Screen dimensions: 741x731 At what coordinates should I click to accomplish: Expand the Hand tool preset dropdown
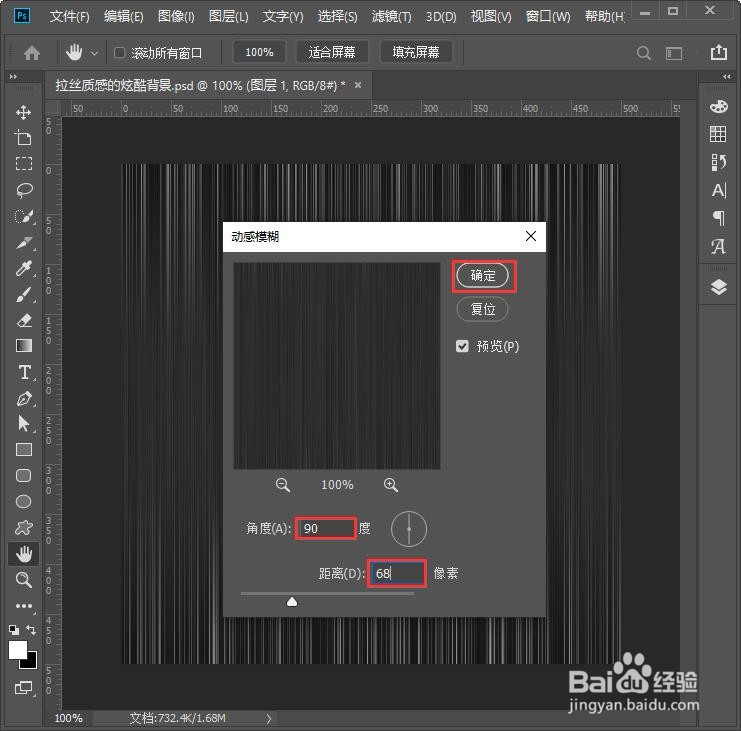95,53
